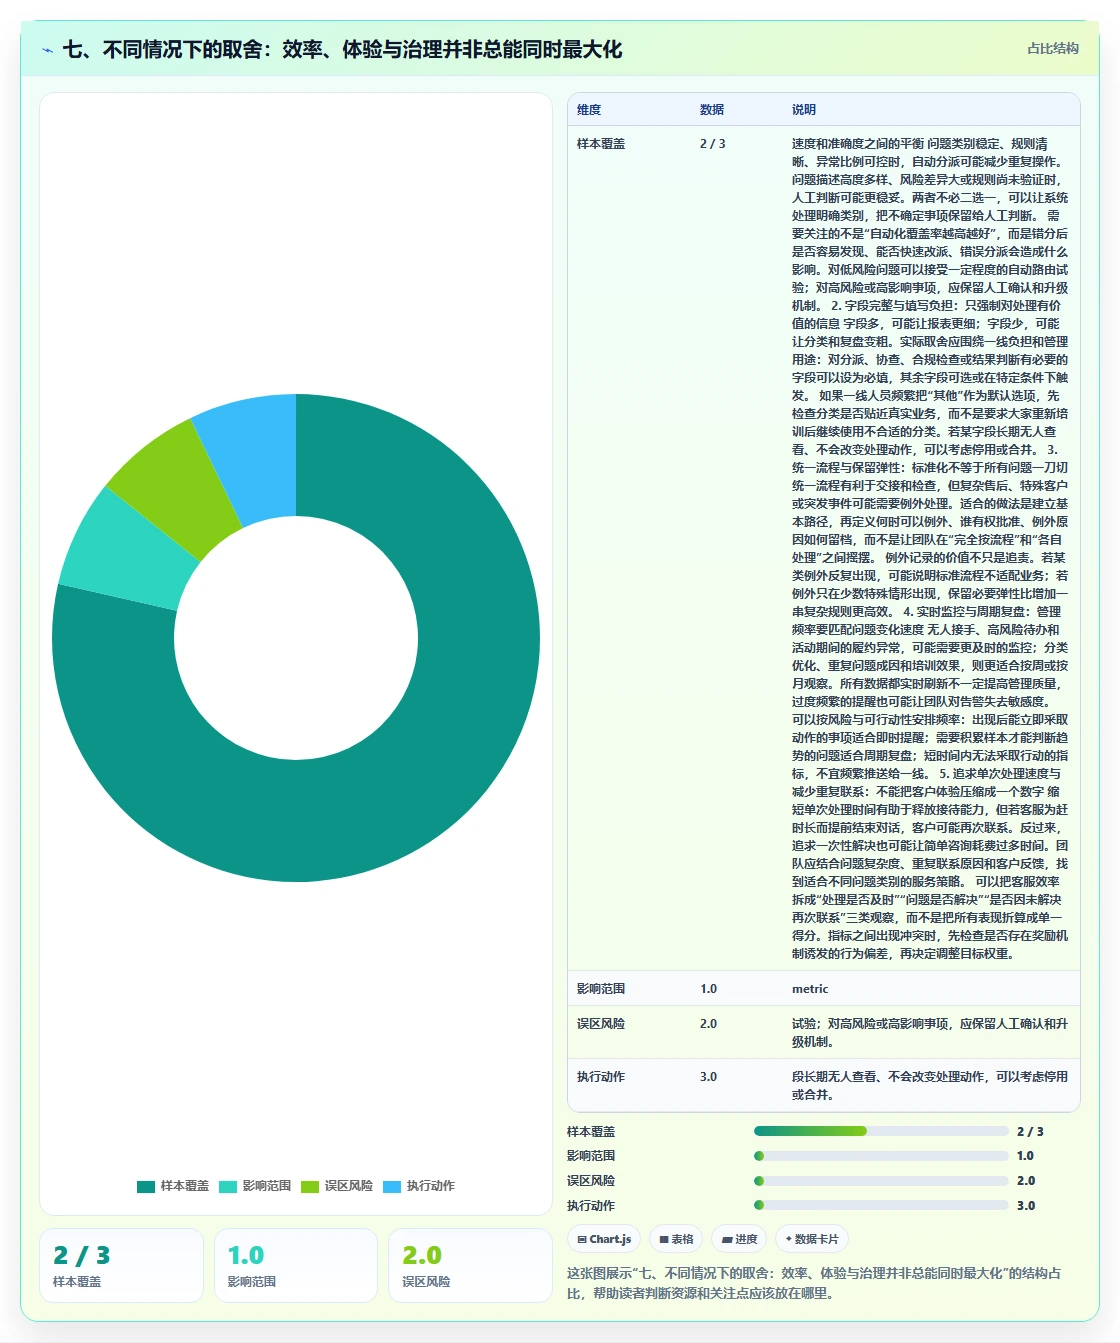Click the 影响范围 progress bar
Screen dimensions: 1120x1343
(x=881, y=1156)
